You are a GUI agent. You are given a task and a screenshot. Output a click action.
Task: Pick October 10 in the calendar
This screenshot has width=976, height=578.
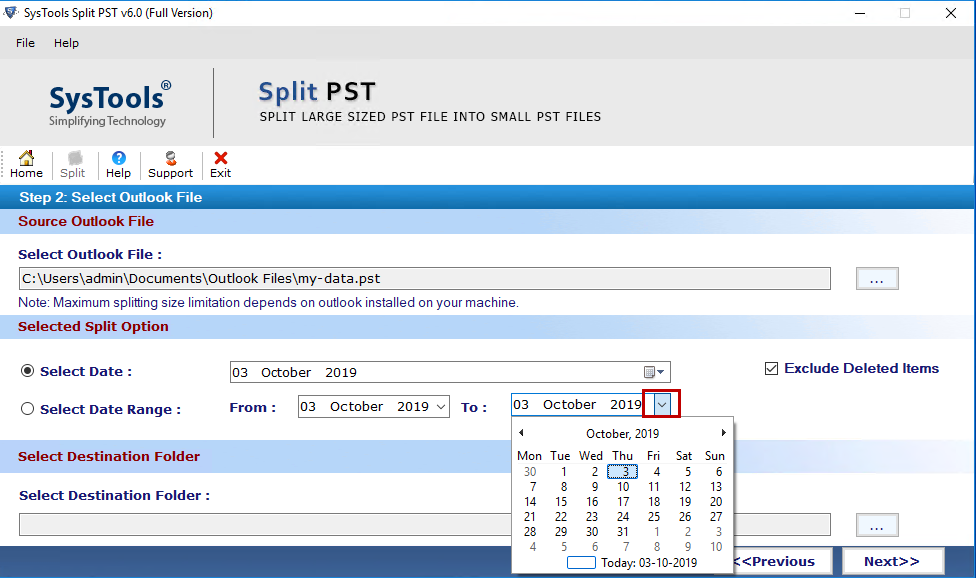pos(622,487)
